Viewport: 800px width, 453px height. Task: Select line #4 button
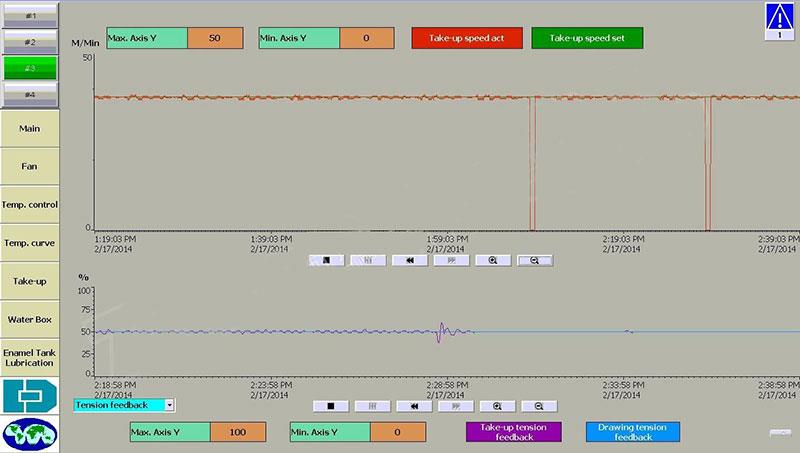click(29, 94)
